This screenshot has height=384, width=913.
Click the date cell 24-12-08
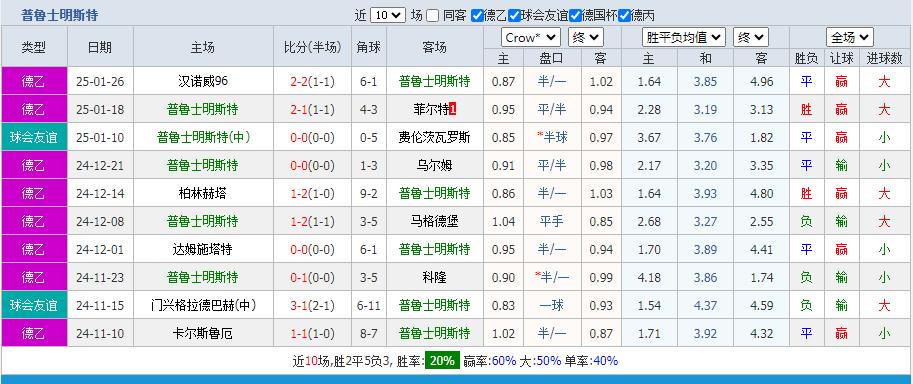tap(100, 221)
